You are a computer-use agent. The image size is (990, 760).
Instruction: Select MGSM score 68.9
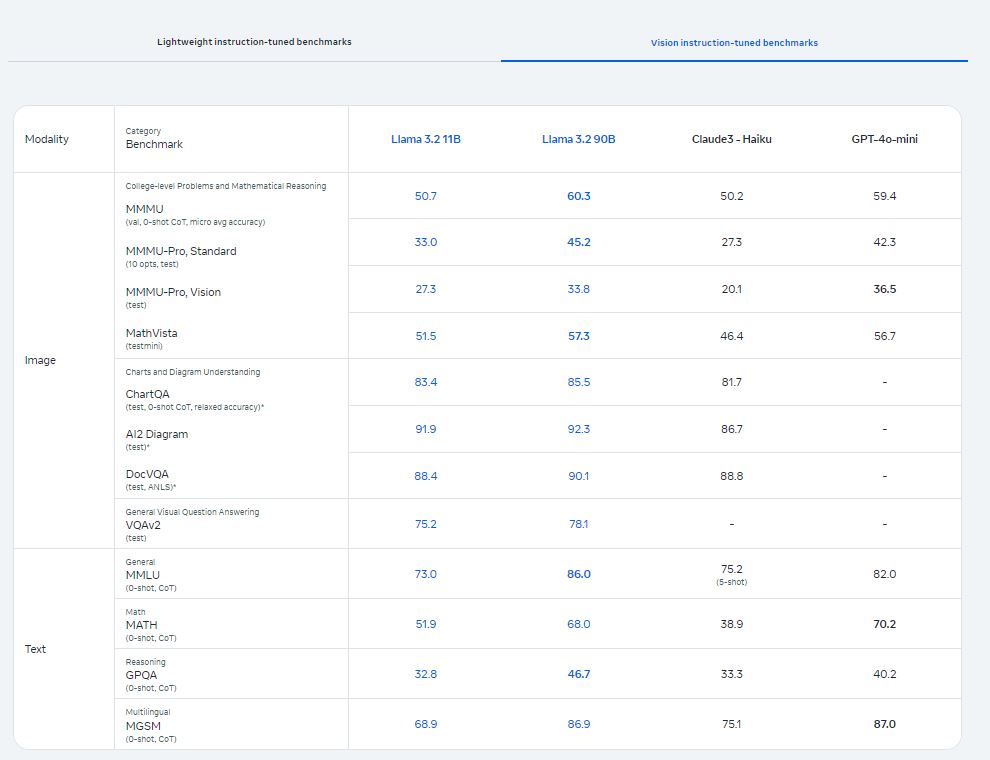[426, 724]
